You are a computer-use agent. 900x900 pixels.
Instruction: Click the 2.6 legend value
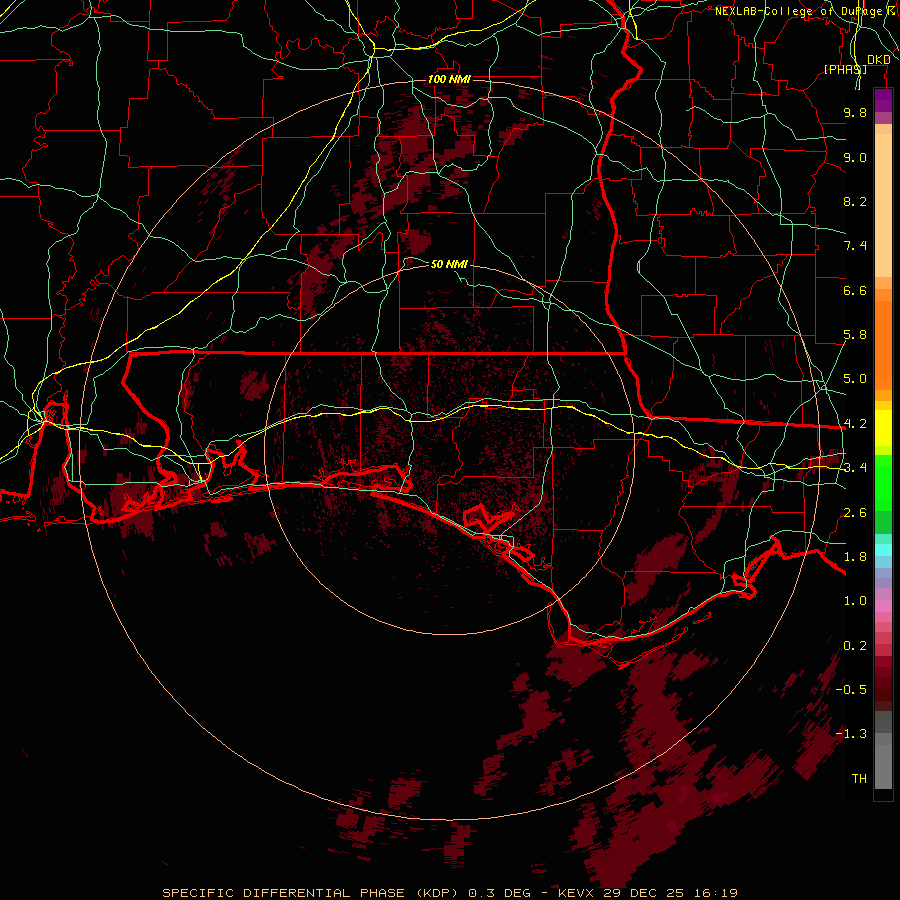pyautogui.click(x=855, y=513)
